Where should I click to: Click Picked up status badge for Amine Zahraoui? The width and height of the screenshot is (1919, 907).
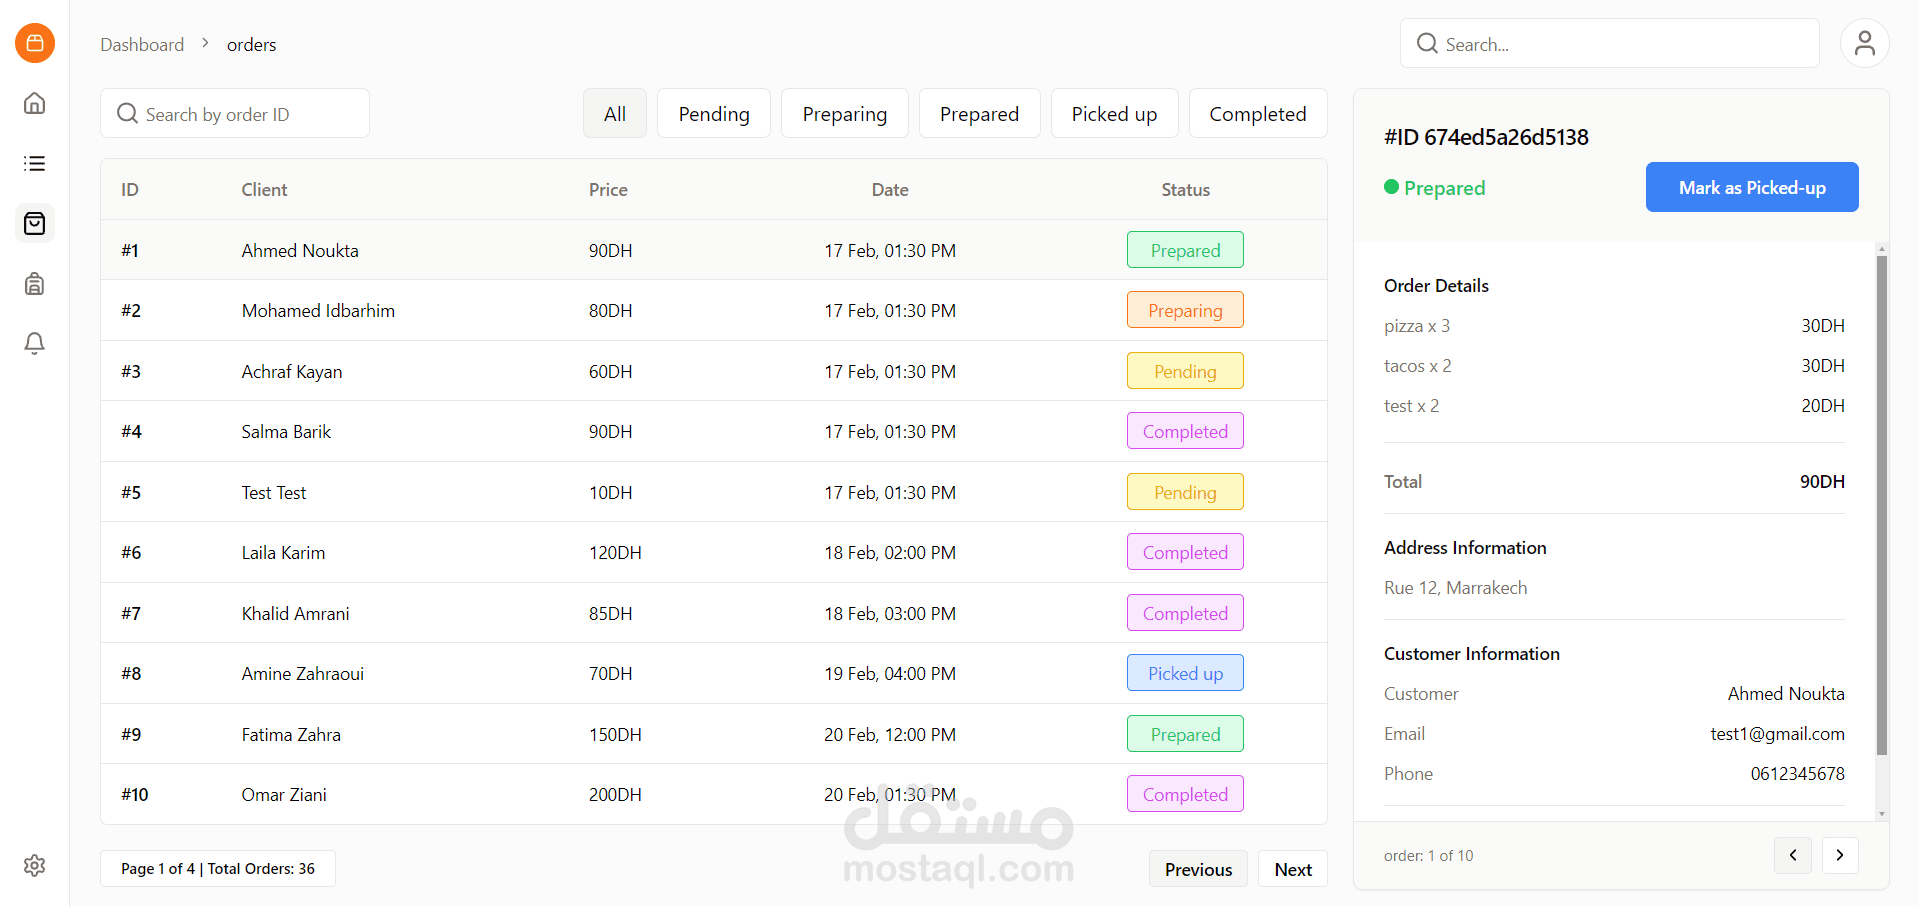pyautogui.click(x=1185, y=673)
